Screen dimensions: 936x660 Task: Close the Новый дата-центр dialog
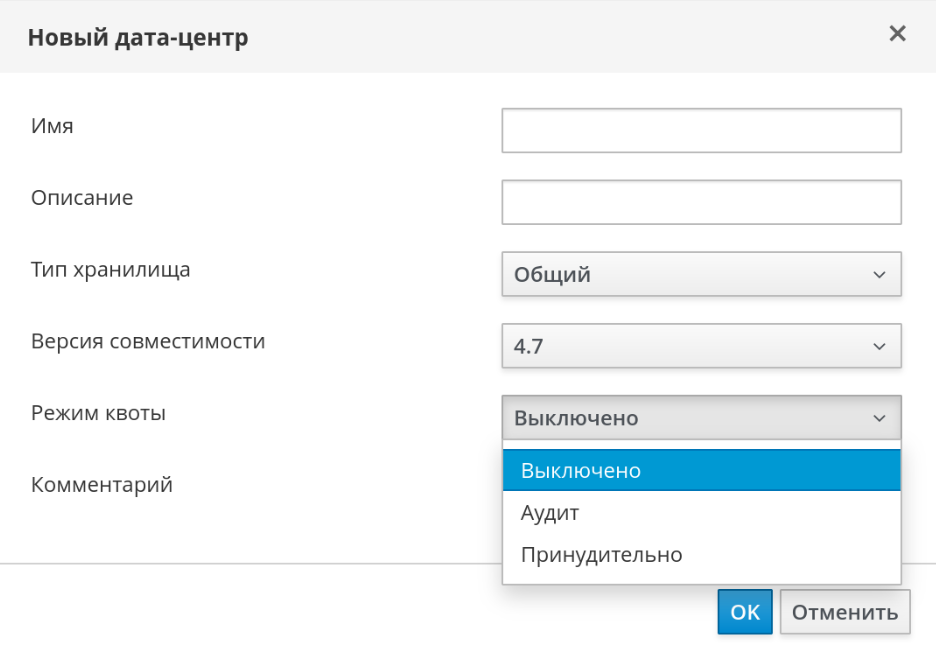pyautogui.click(x=897, y=34)
